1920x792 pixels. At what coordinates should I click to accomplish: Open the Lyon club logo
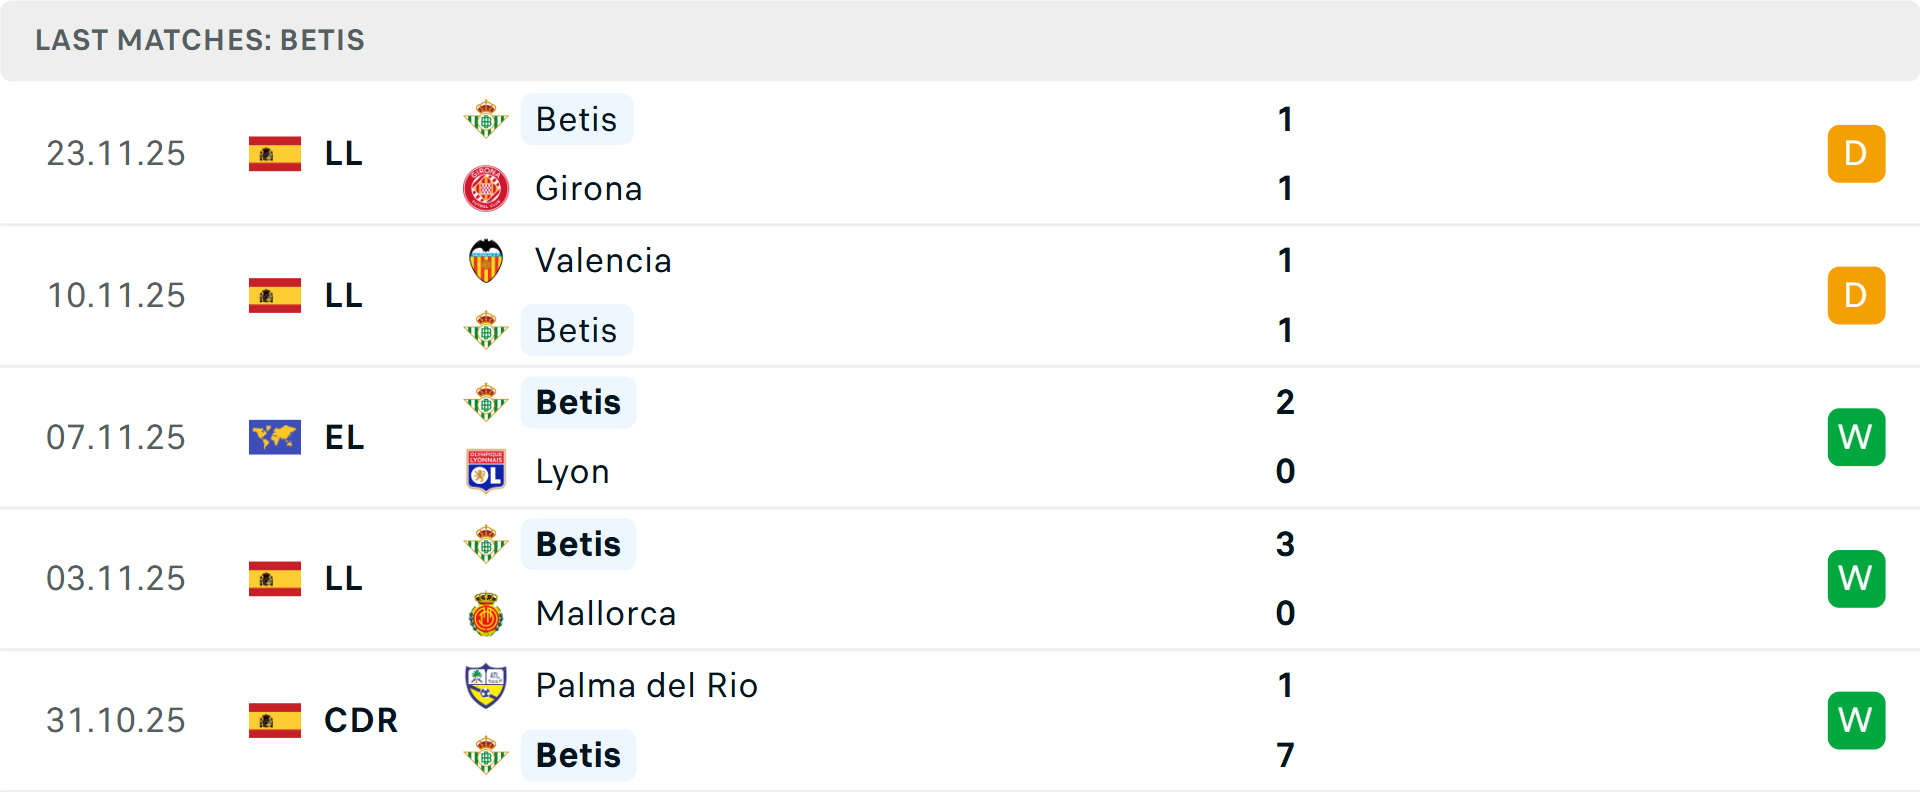(x=486, y=471)
